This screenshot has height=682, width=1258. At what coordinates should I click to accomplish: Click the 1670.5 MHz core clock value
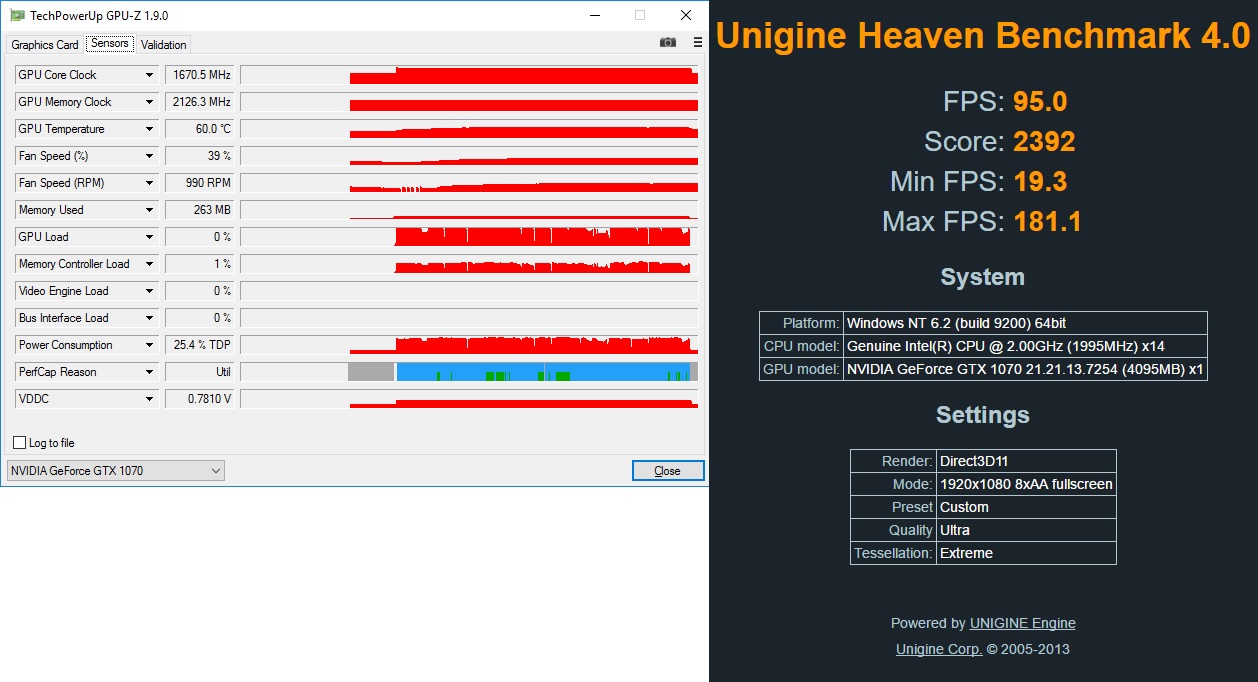pyautogui.click(x=199, y=75)
